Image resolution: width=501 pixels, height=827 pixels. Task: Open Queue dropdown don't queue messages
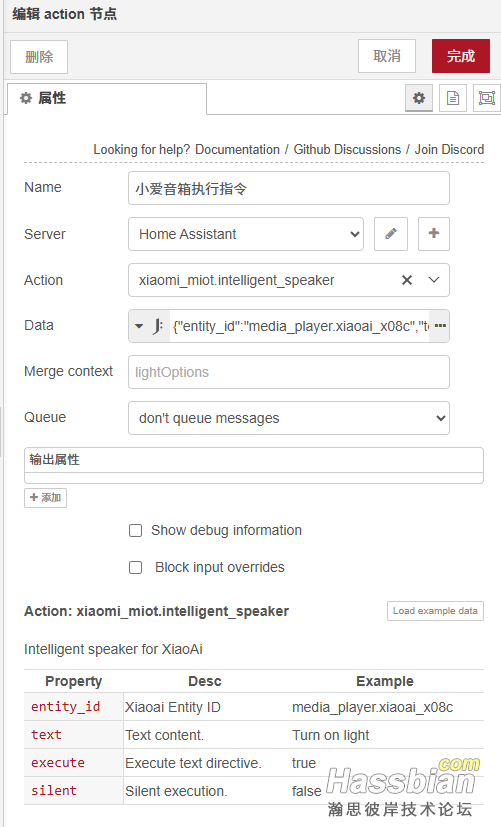click(289, 418)
